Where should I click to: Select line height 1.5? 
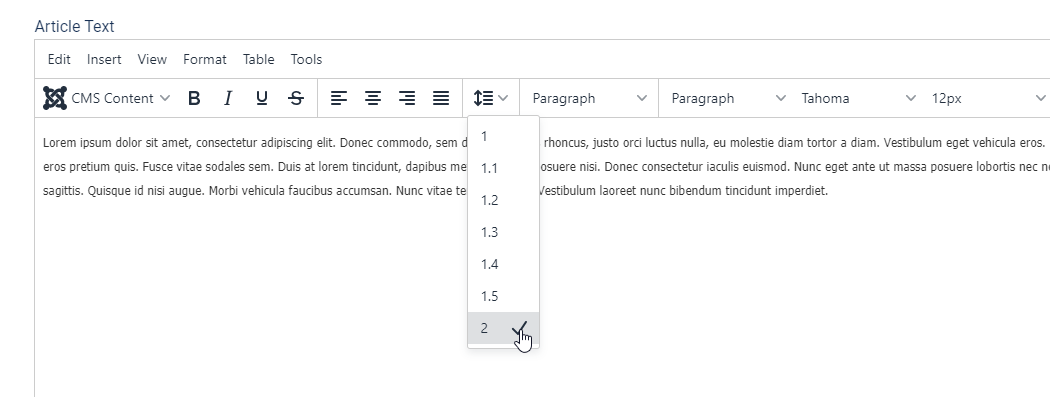[504, 296]
